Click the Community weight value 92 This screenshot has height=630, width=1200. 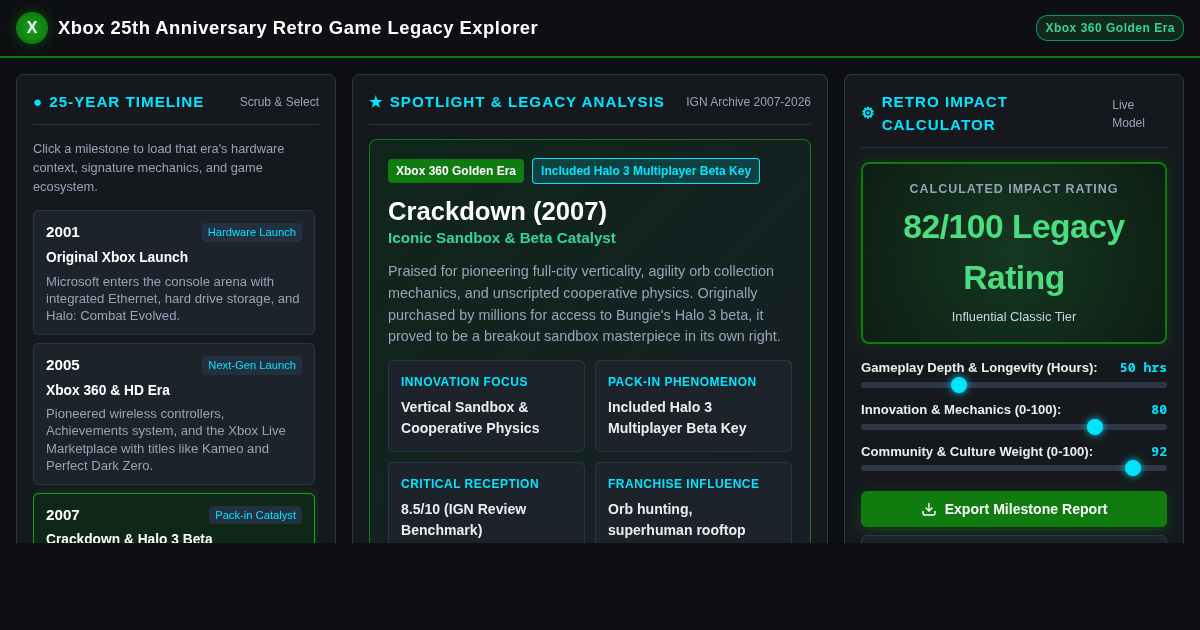1159,452
